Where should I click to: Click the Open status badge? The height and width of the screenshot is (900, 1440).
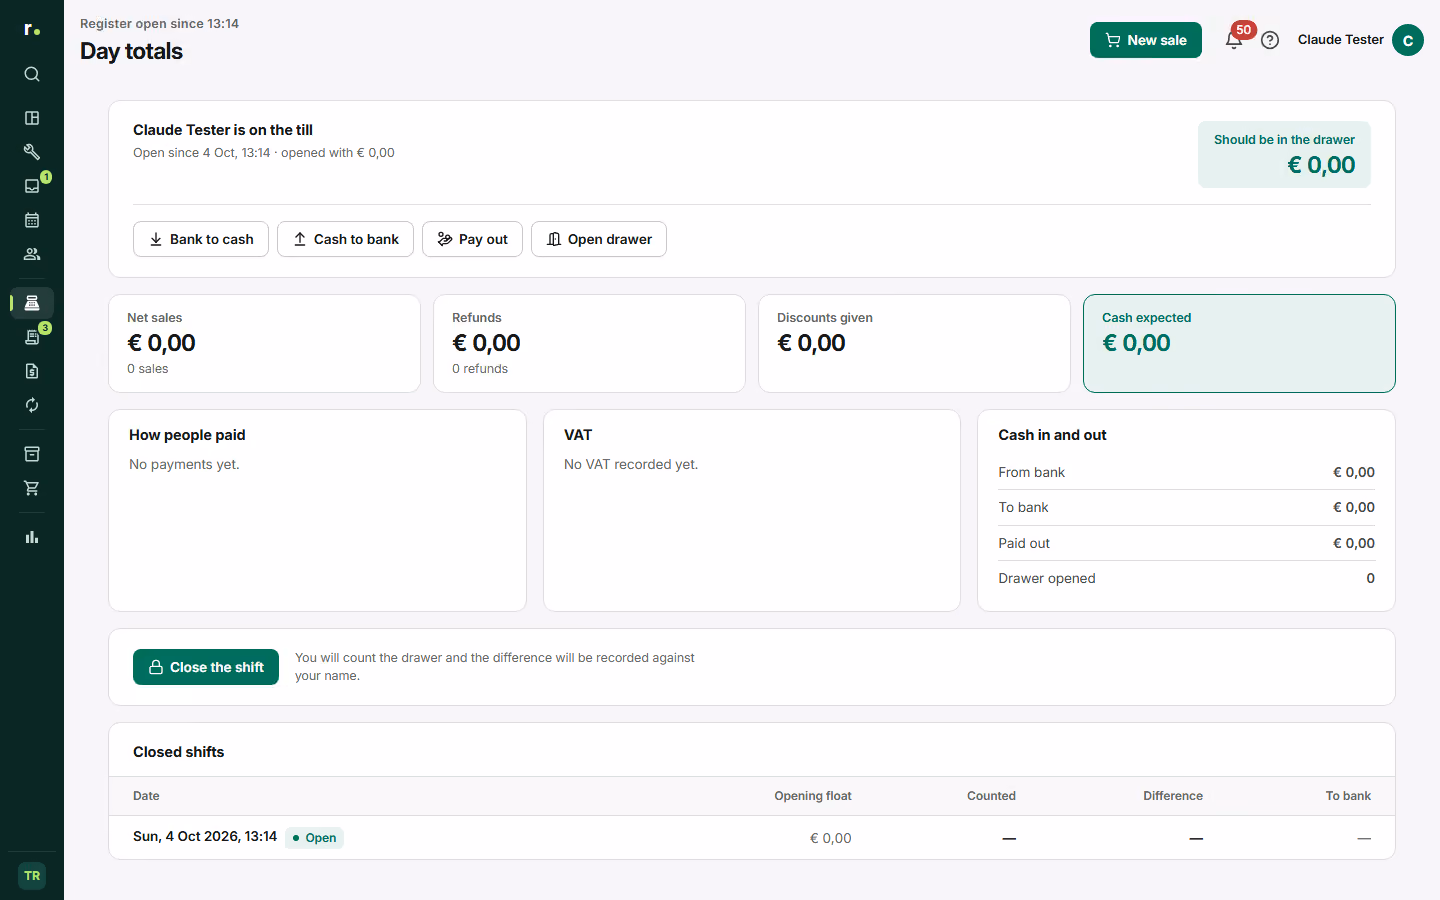pos(314,838)
